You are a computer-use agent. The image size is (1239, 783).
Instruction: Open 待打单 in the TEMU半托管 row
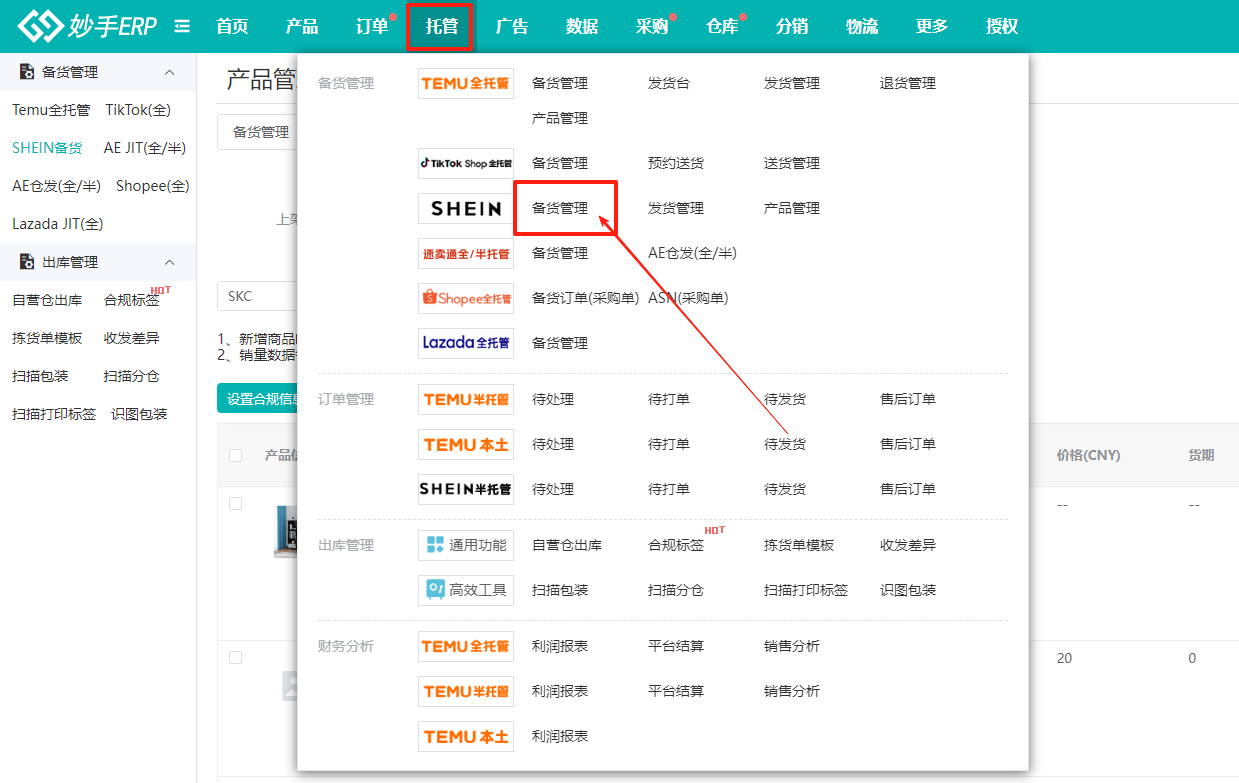click(x=669, y=399)
